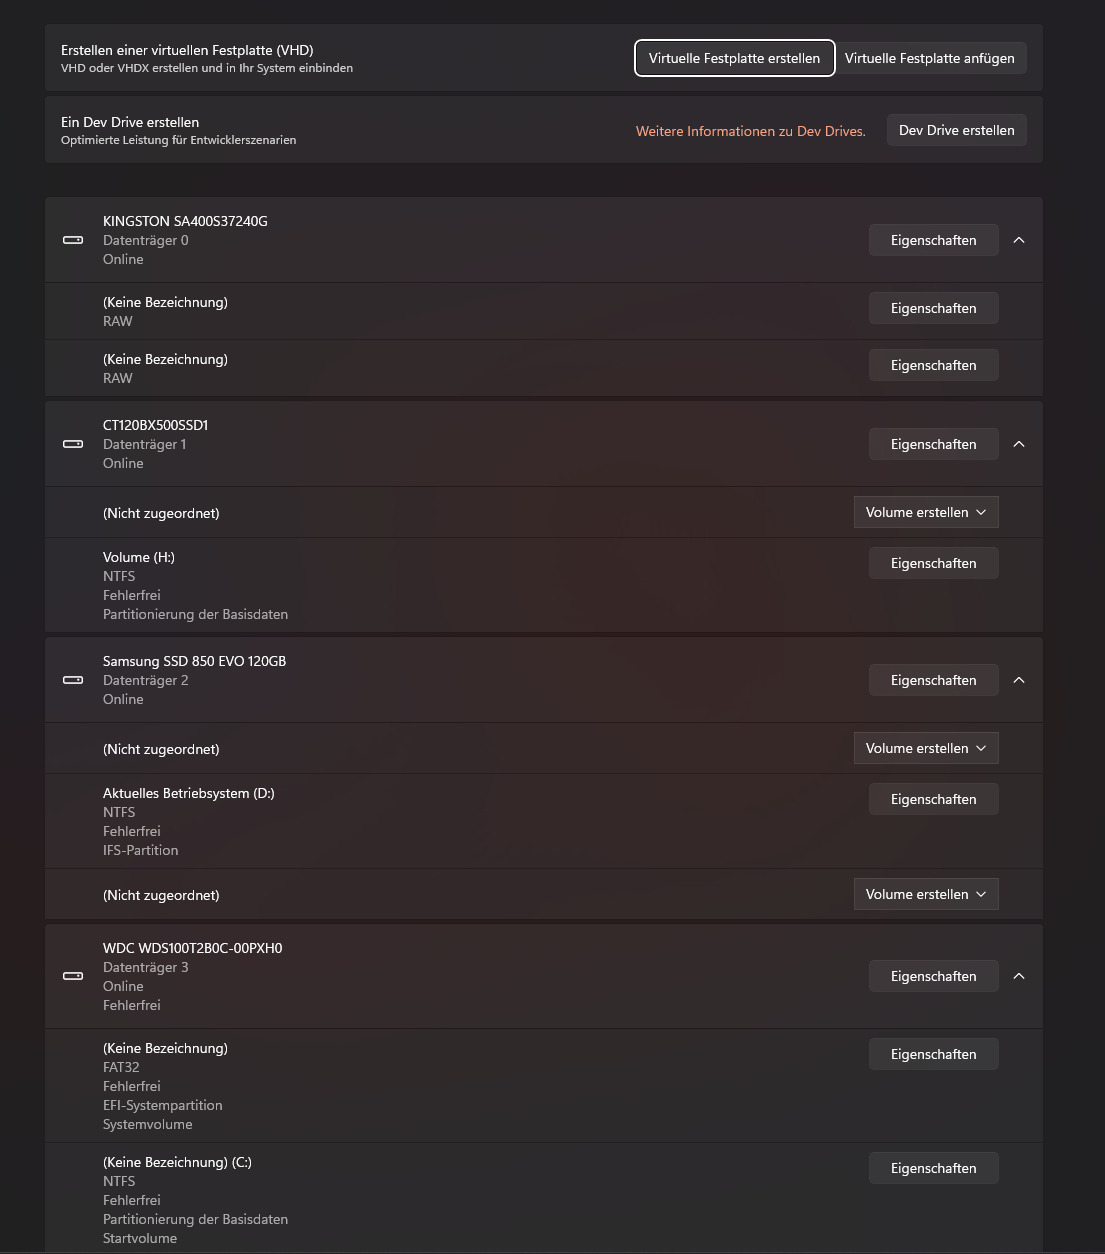Click the Samsung SSD 850 EVO drive icon

coord(73,680)
